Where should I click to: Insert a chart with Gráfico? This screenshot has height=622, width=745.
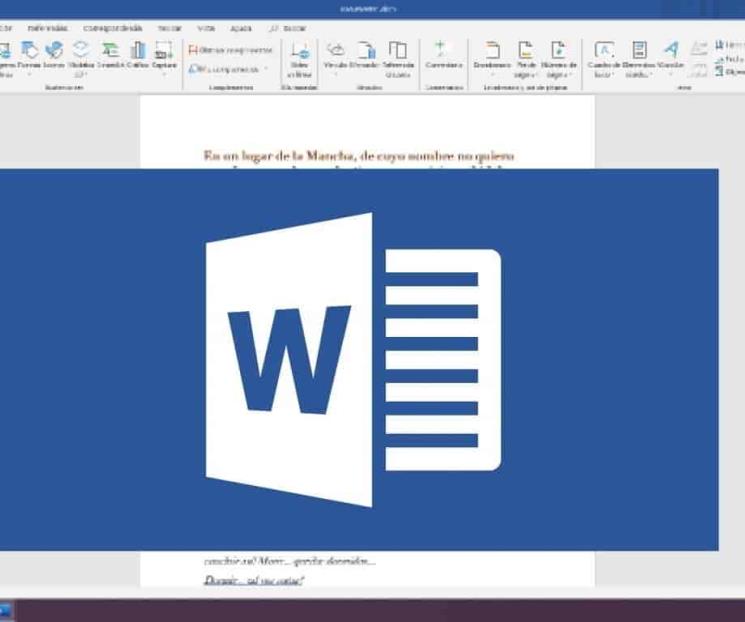point(138,56)
